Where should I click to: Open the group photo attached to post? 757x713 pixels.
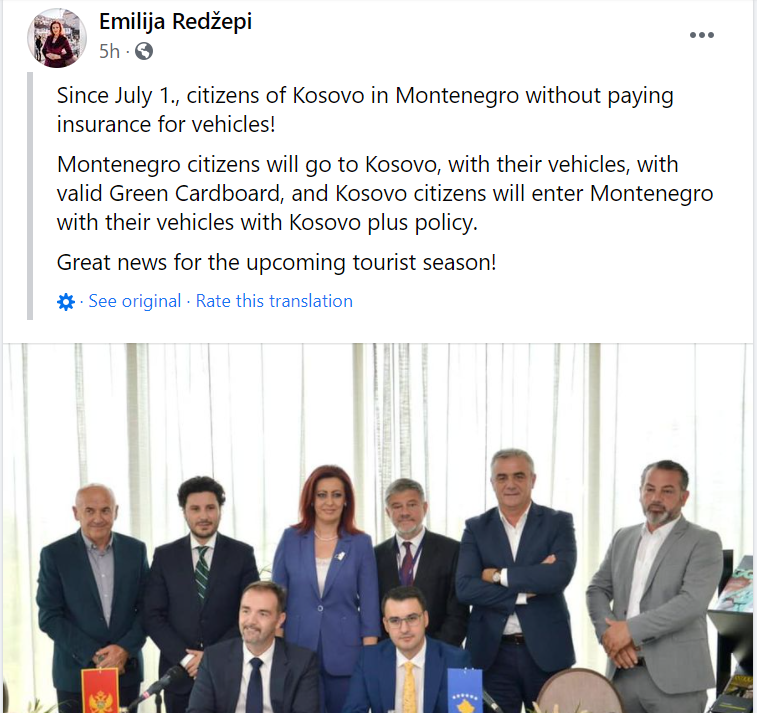click(x=378, y=528)
